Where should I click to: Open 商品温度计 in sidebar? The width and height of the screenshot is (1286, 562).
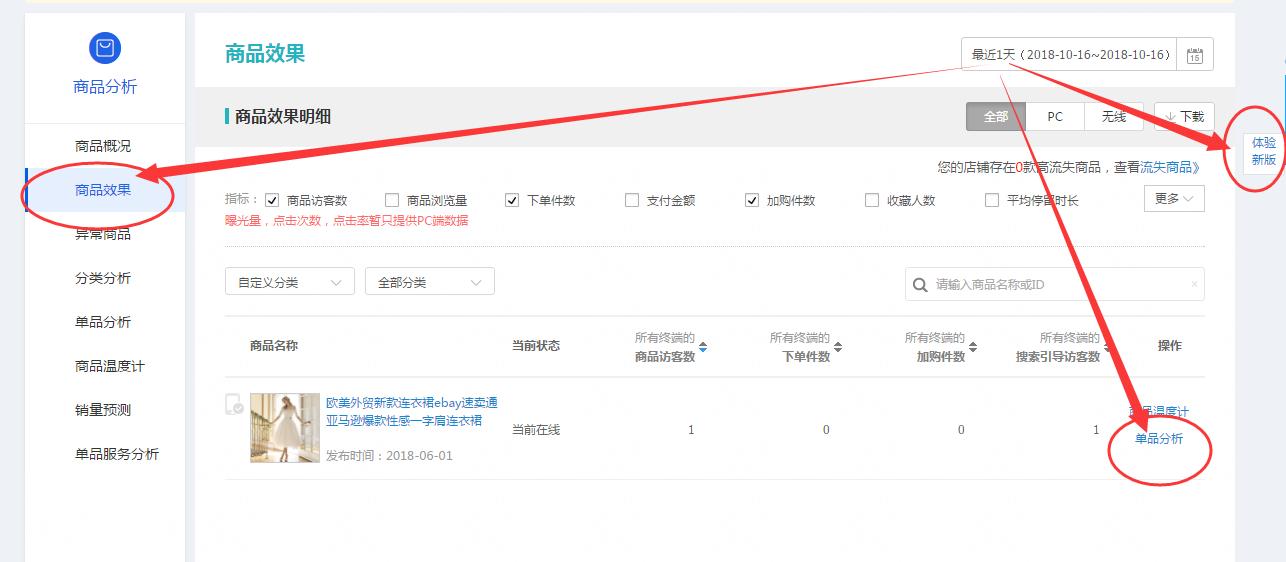coord(110,366)
